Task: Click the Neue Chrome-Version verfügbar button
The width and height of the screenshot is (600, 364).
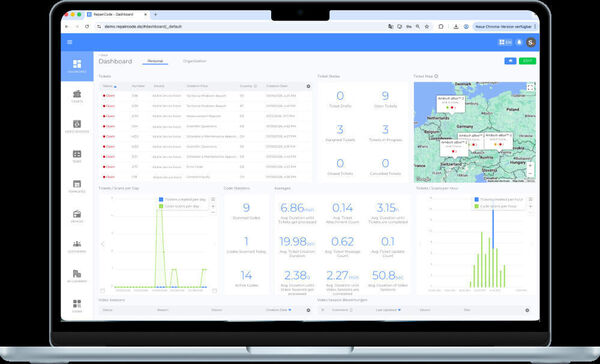Action: click(503, 26)
